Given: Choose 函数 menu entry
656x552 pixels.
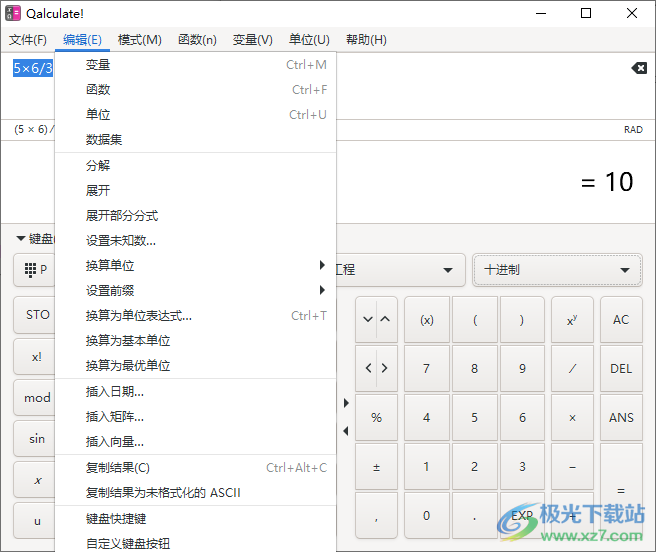Looking at the screenshot, I should tap(196, 90).
